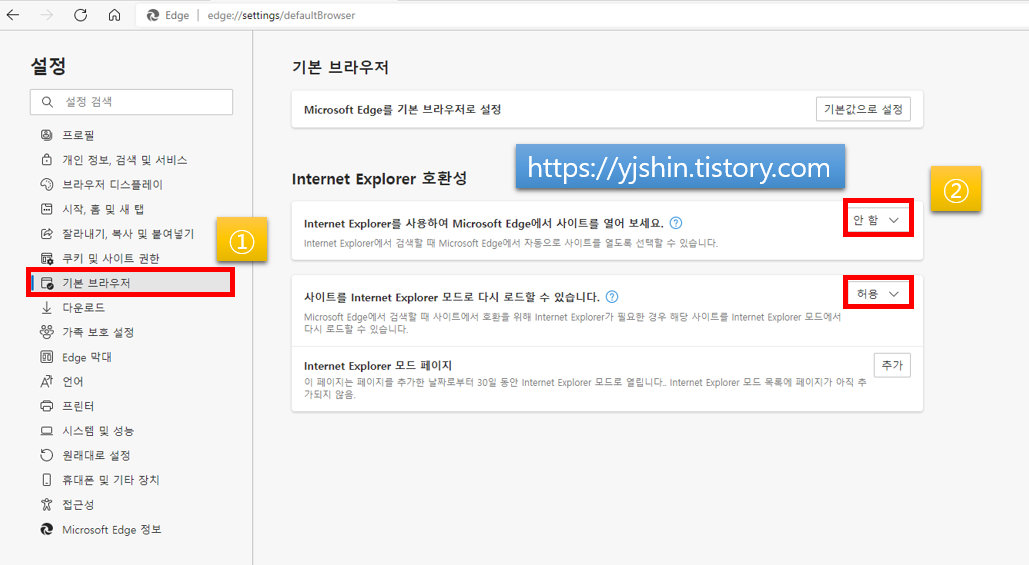Focus the 설정 검색 search field
The width and height of the screenshot is (1029, 565).
[x=131, y=102]
